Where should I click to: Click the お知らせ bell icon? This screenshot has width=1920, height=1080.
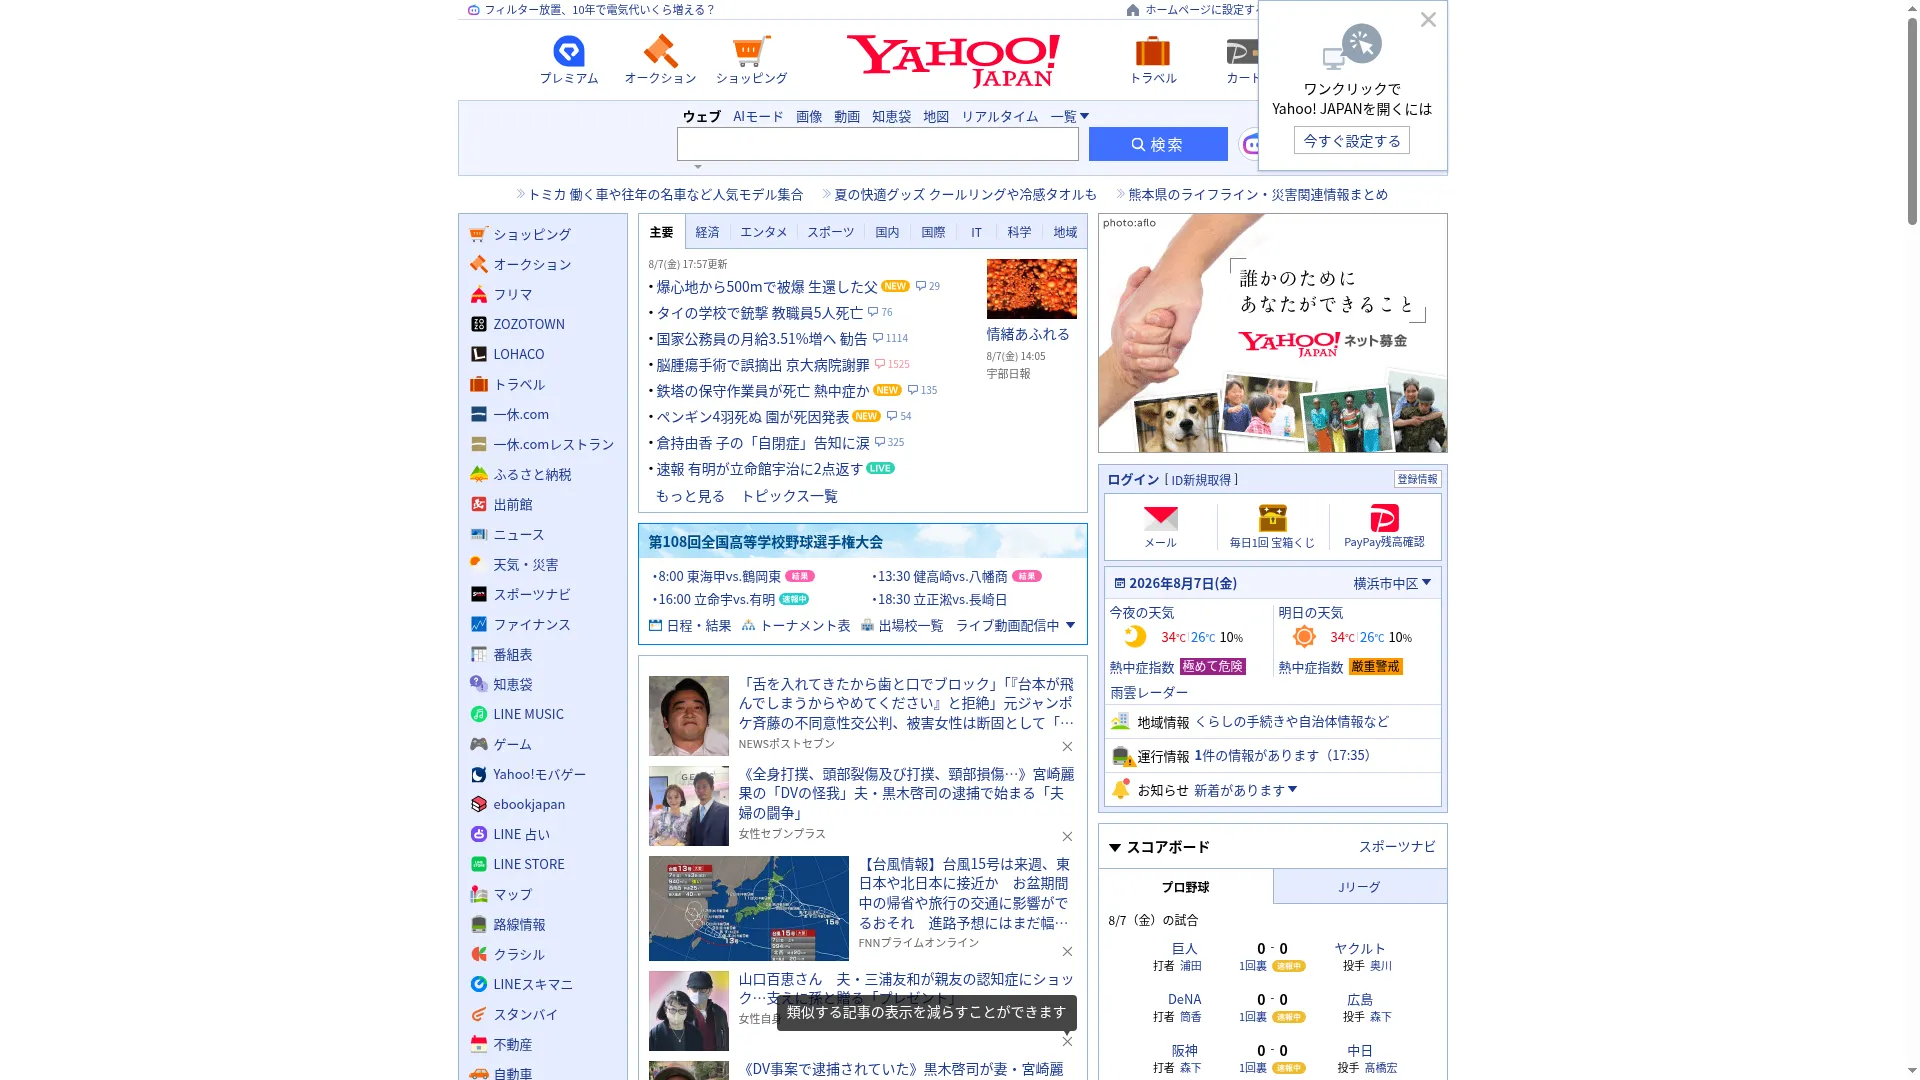[x=1121, y=789]
